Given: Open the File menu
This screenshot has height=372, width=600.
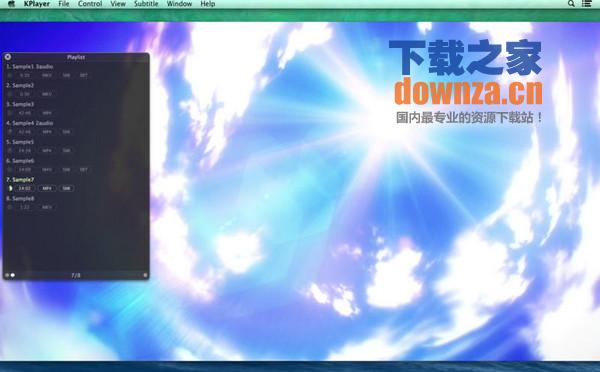Looking at the screenshot, I should [x=64, y=4].
